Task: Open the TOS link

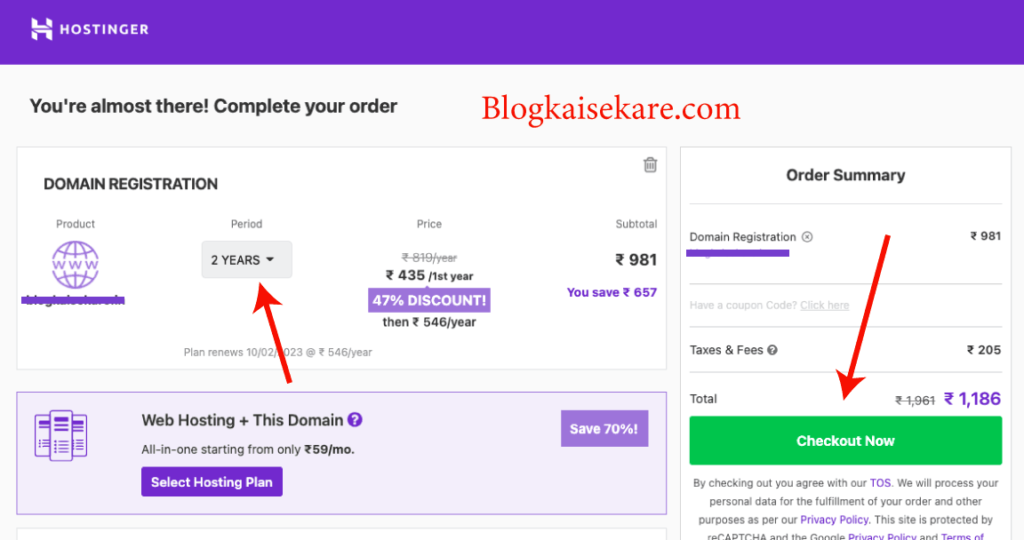Action: point(880,483)
